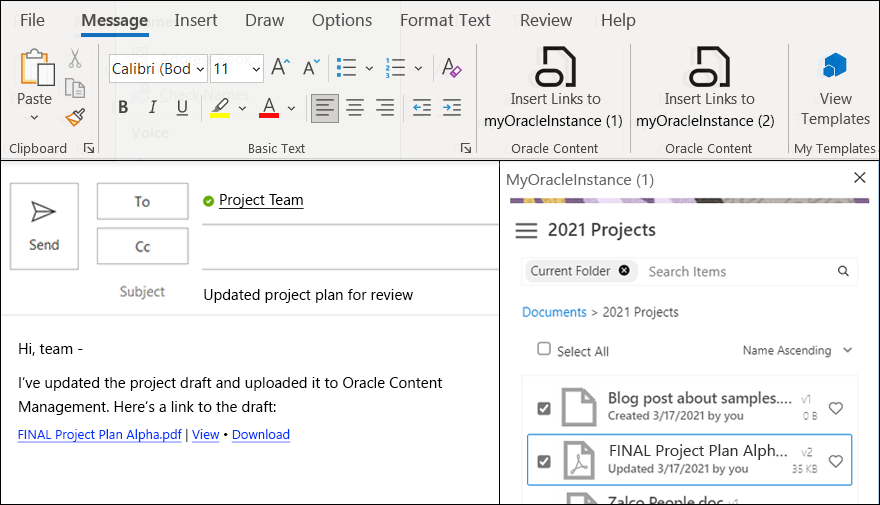Increase paragraph indent
This screenshot has height=505, width=880.
pos(452,108)
